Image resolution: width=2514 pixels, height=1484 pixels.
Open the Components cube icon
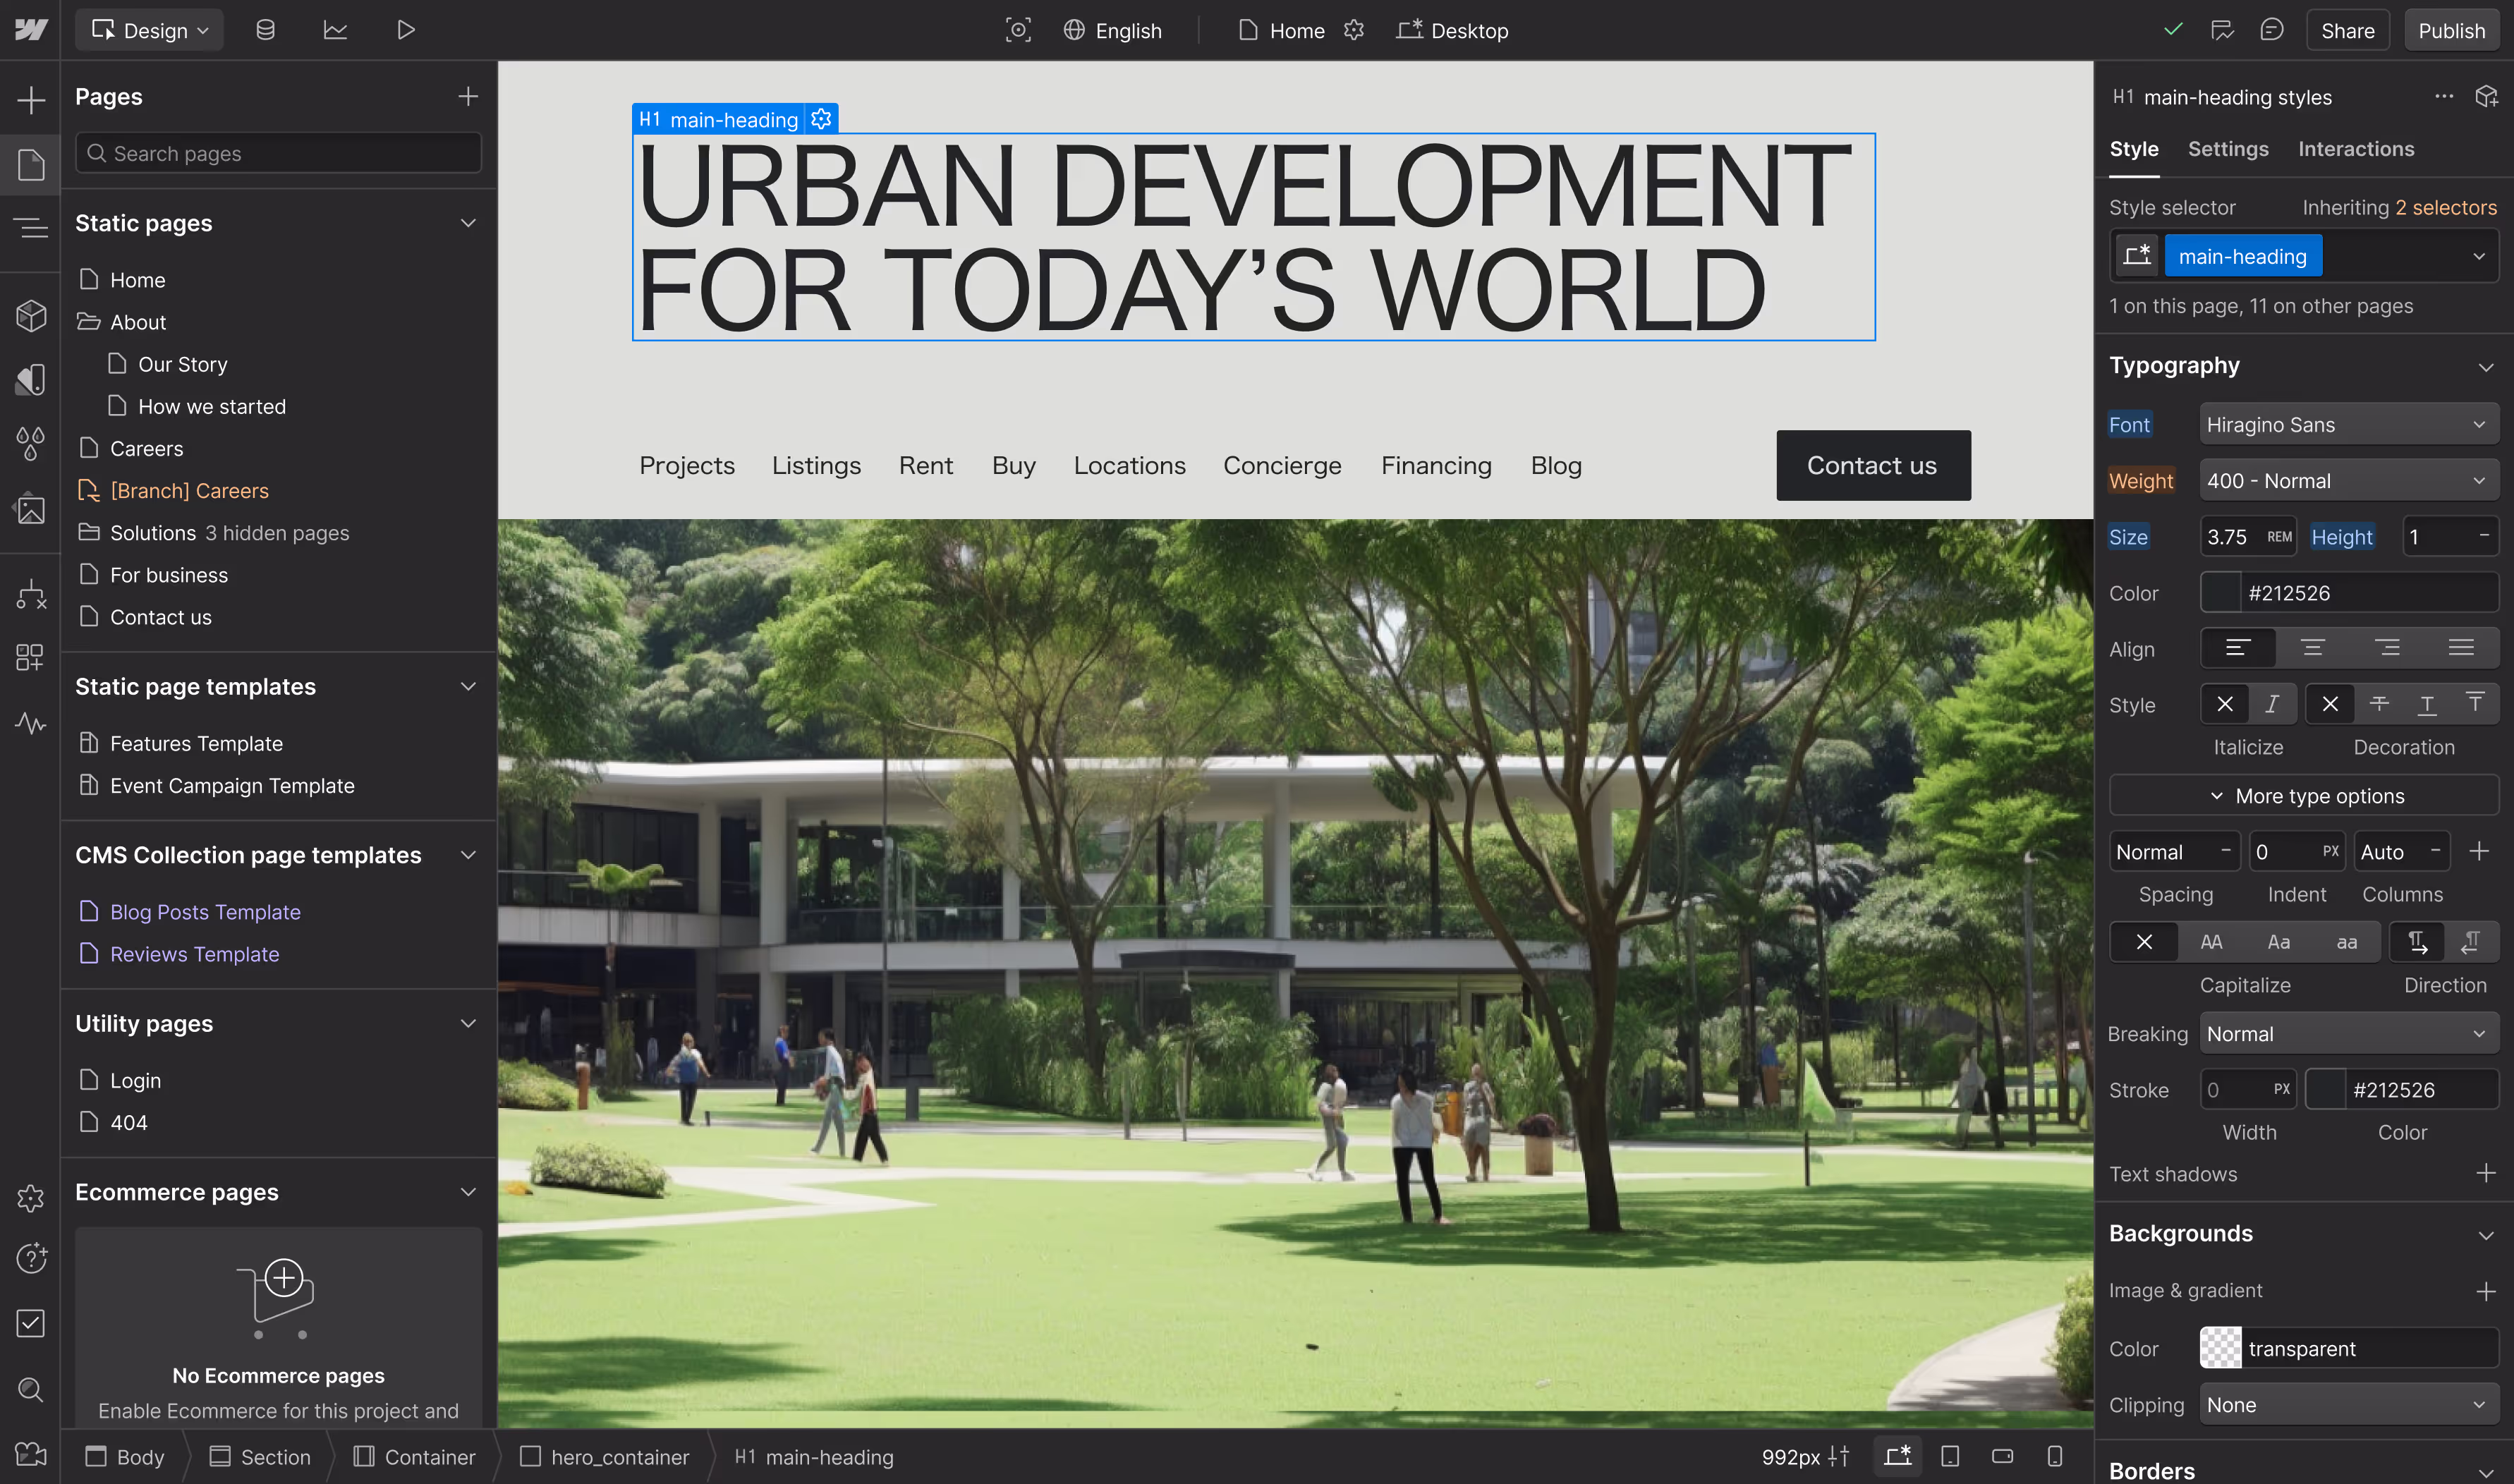31,316
